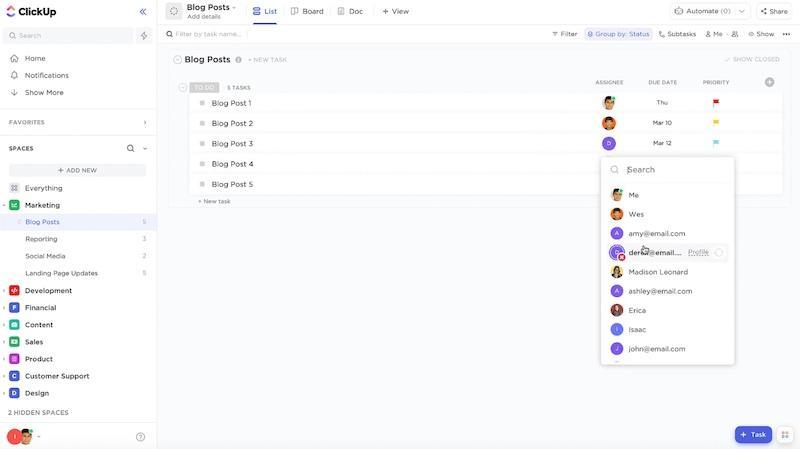Open Profile link for derek@email
The width and height of the screenshot is (800, 449).
698,253
